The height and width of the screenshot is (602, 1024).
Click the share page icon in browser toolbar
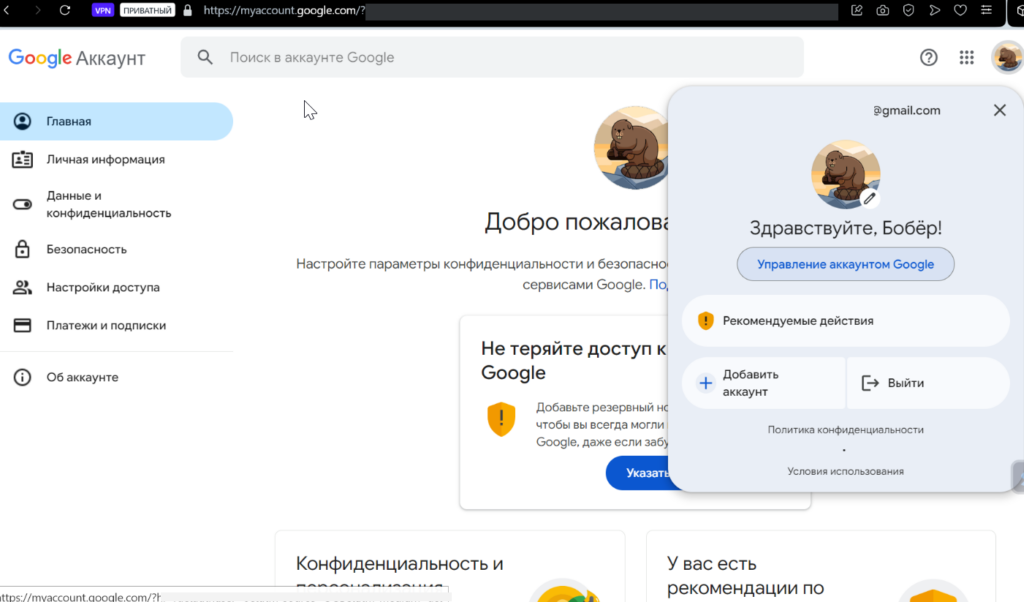(x=856, y=10)
